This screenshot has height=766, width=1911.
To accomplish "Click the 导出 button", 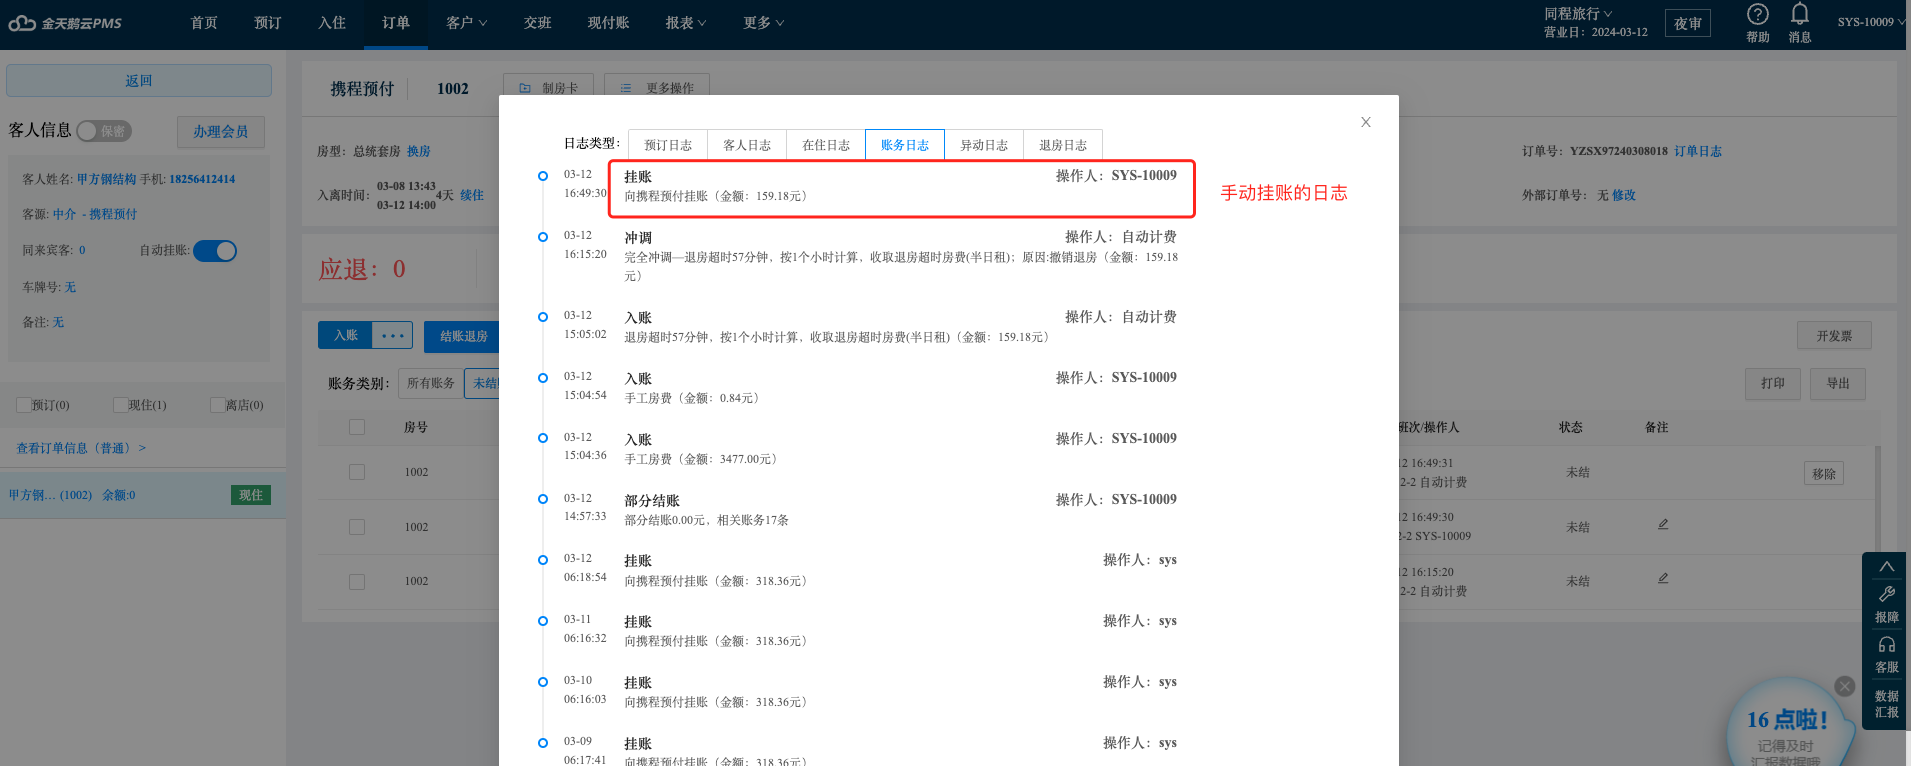I will [x=1838, y=383].
